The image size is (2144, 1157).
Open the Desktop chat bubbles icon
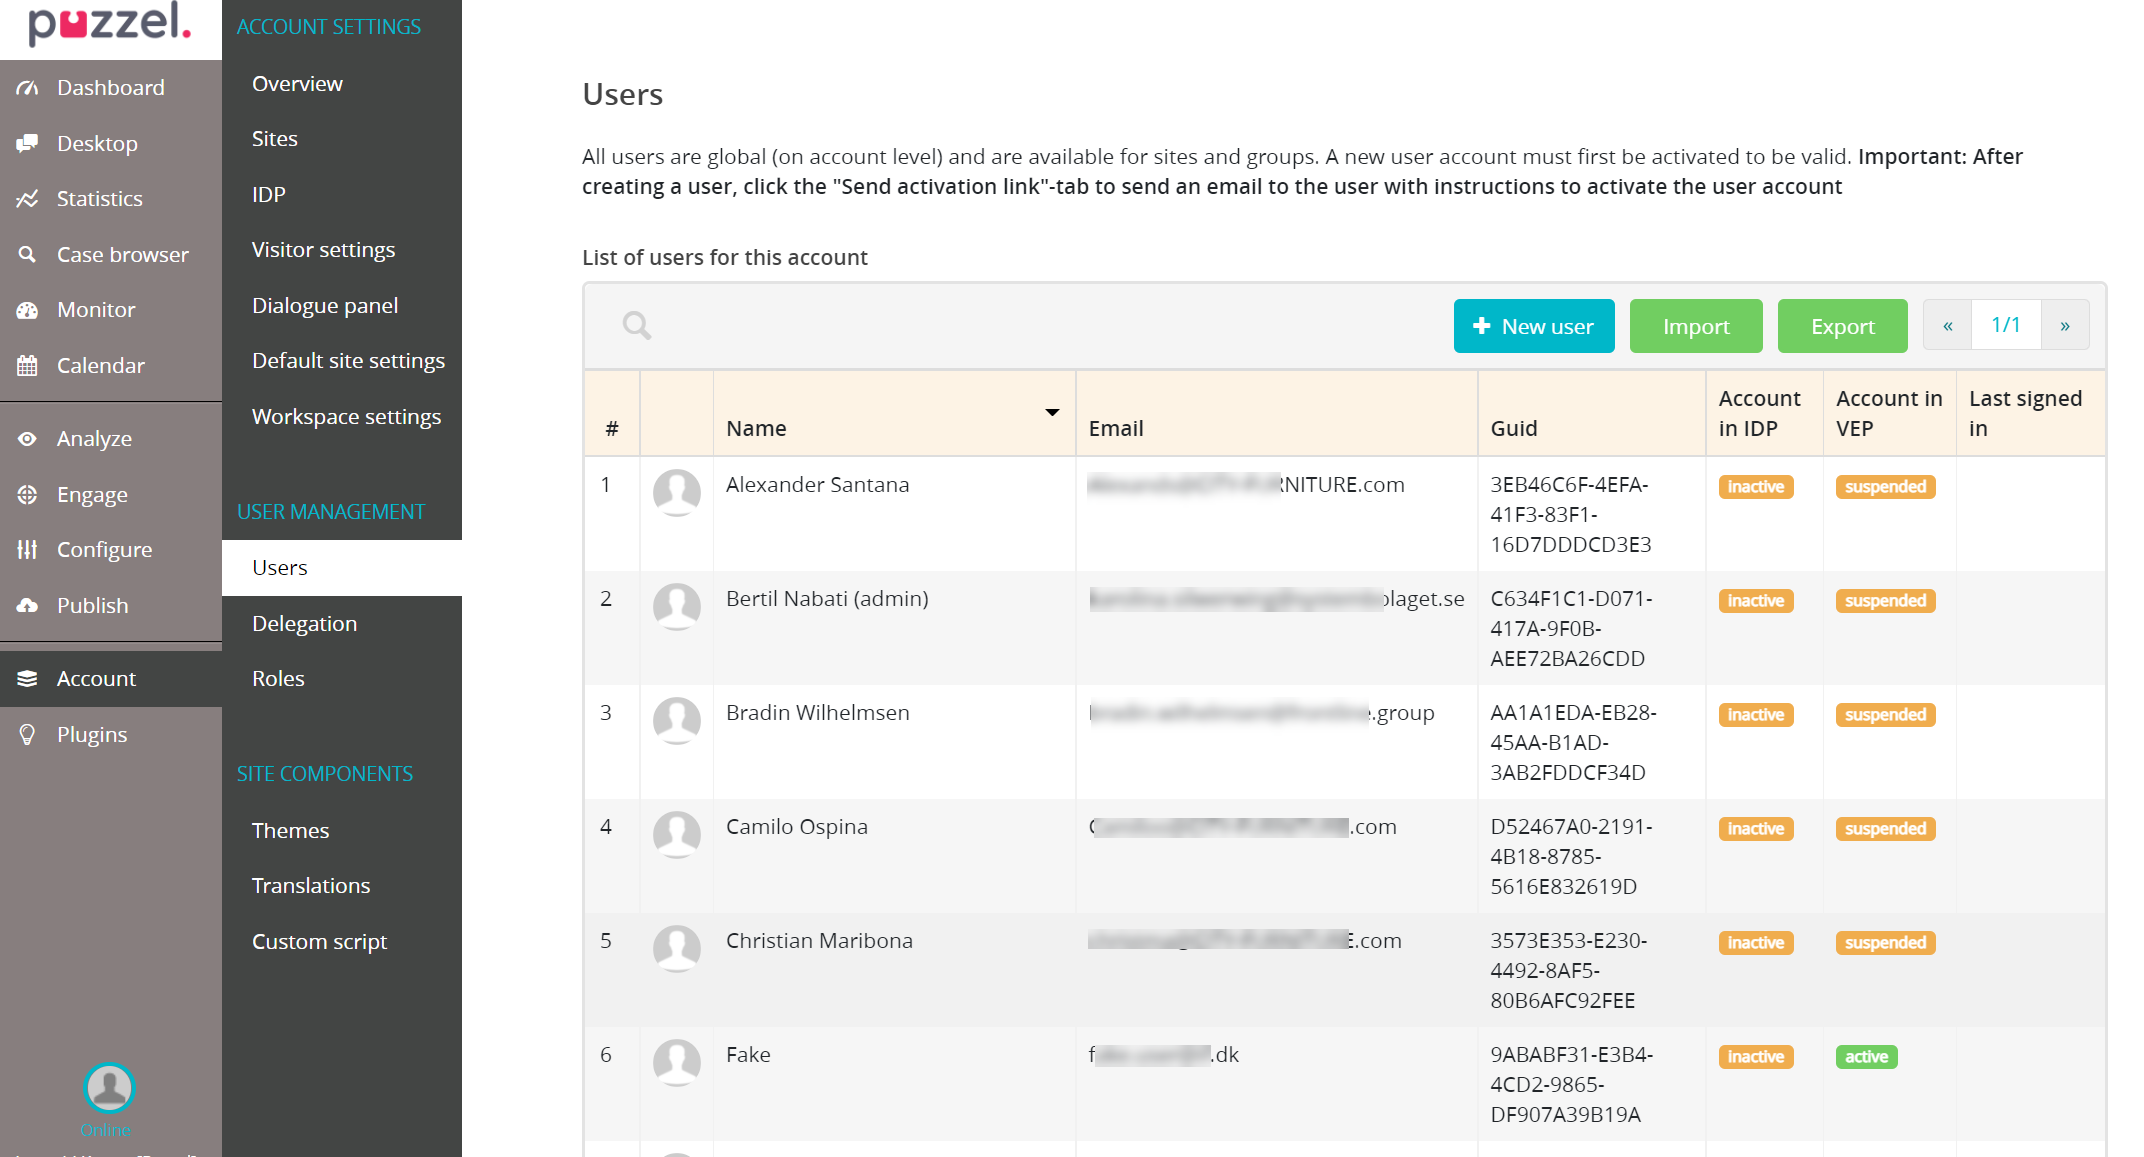pos(27,143)
